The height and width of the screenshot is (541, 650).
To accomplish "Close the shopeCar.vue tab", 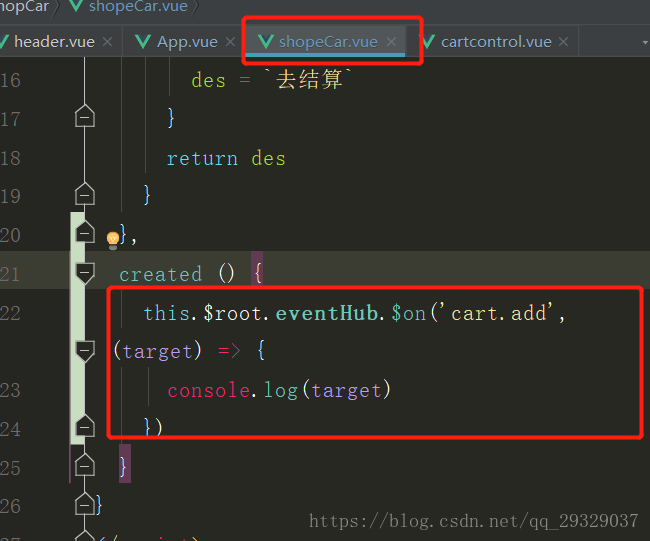I will click(x=391, y=41).
